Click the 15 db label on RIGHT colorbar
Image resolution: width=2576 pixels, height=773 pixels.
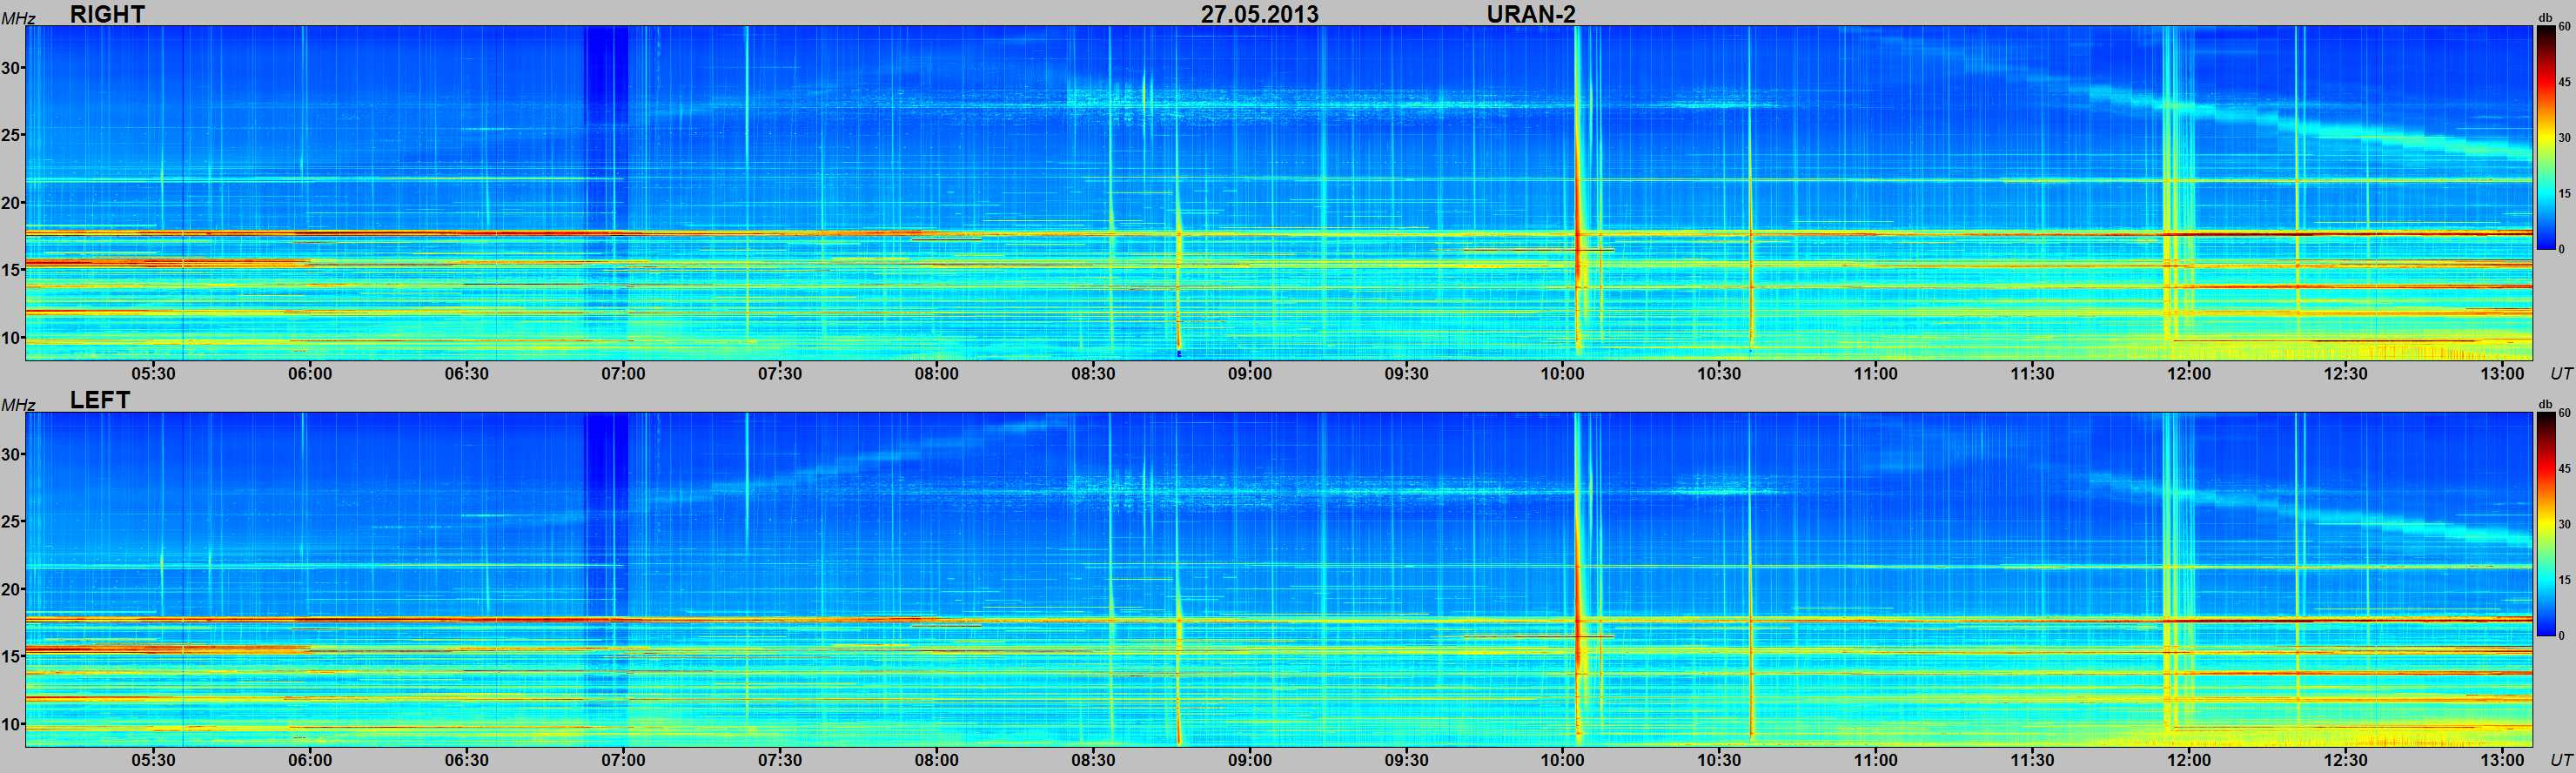[x=2564, y=193]
